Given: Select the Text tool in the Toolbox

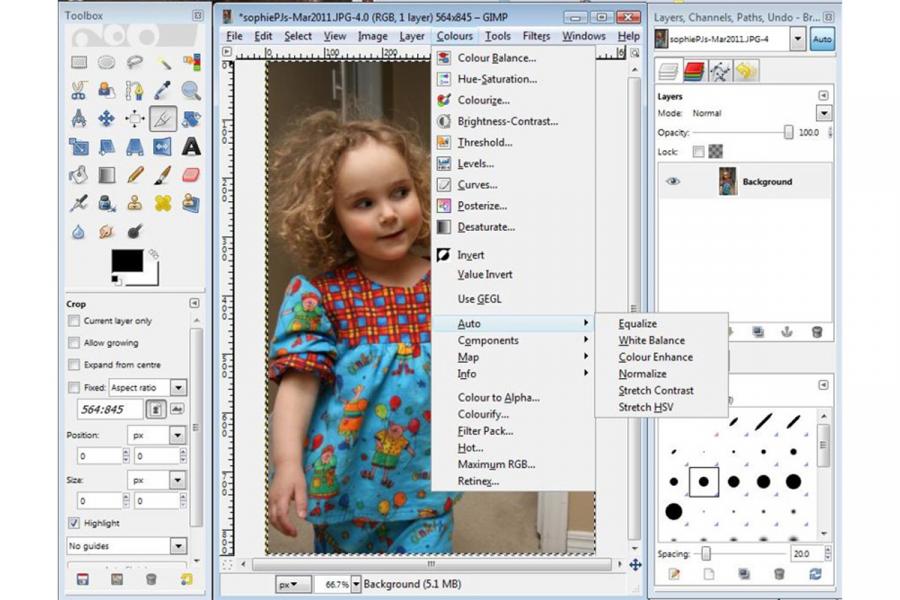Looking at the screenshot, I should (190, 147).
